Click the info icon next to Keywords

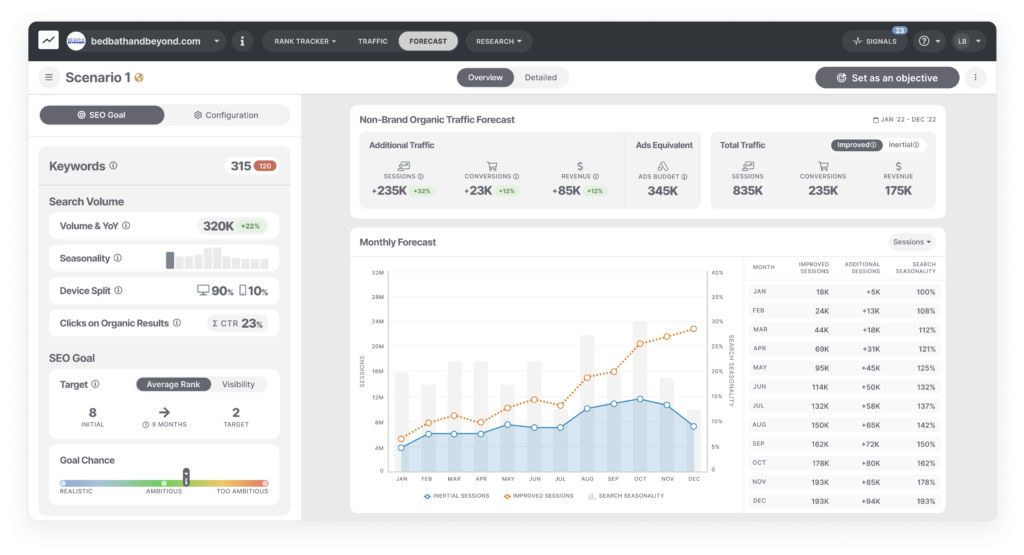(114, 166)
